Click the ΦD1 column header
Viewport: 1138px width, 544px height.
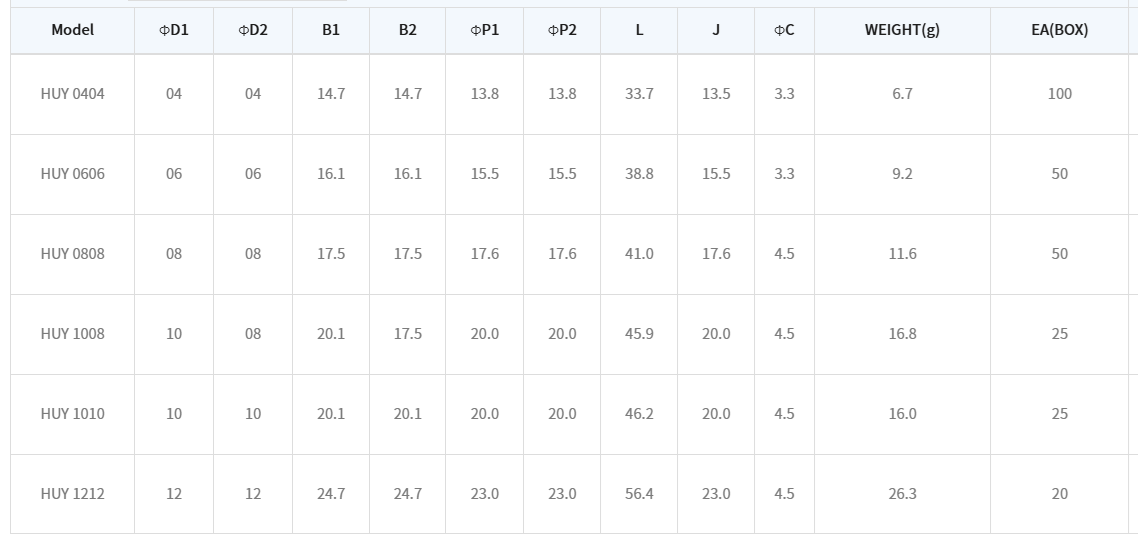[174, 30]
